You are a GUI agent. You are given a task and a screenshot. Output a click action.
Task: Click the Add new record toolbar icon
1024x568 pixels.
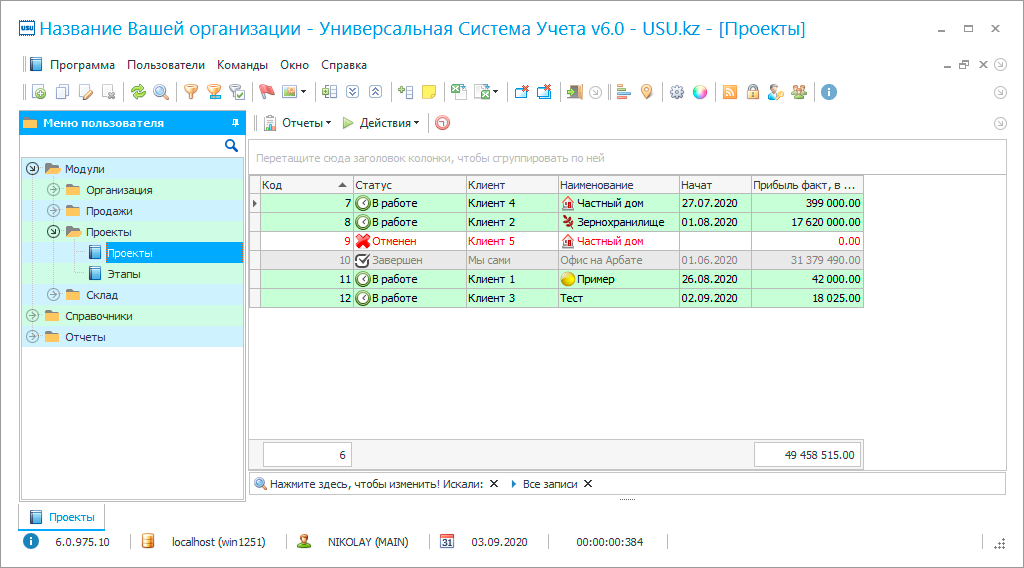pyautogui.click(x=39, y=92)
